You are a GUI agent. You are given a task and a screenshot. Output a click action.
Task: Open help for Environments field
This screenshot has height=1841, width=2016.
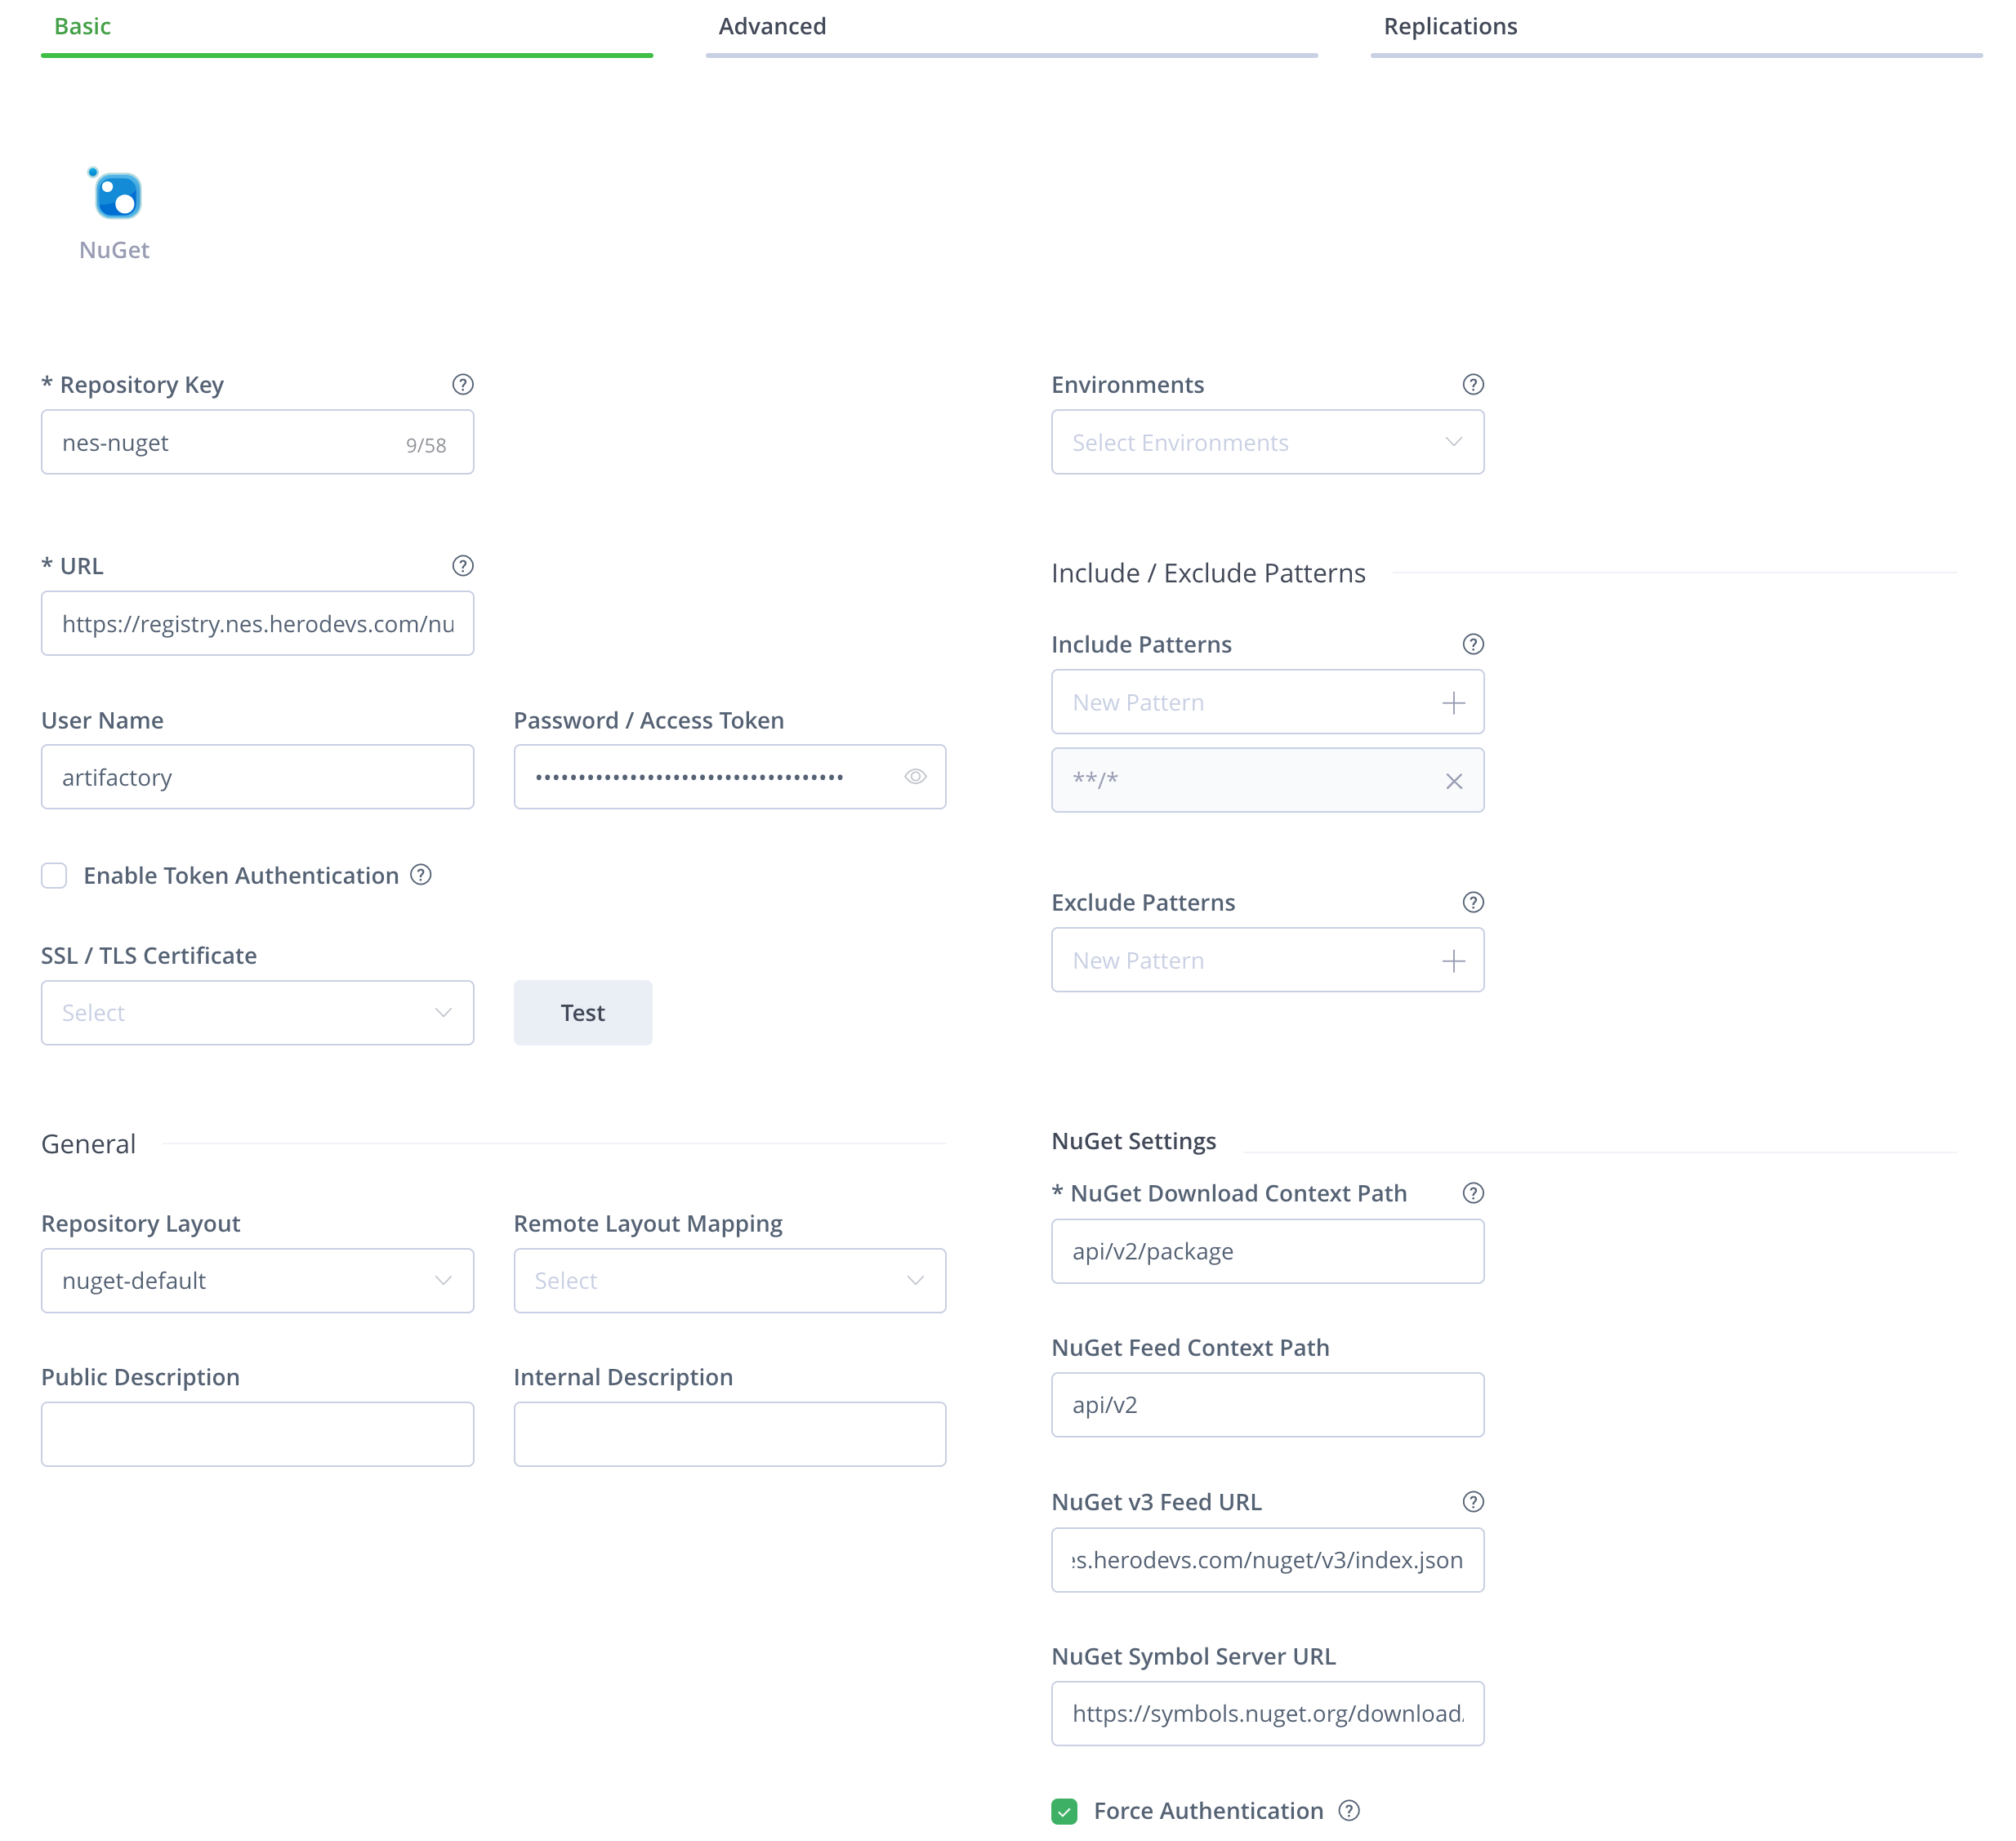point(1473,384)
